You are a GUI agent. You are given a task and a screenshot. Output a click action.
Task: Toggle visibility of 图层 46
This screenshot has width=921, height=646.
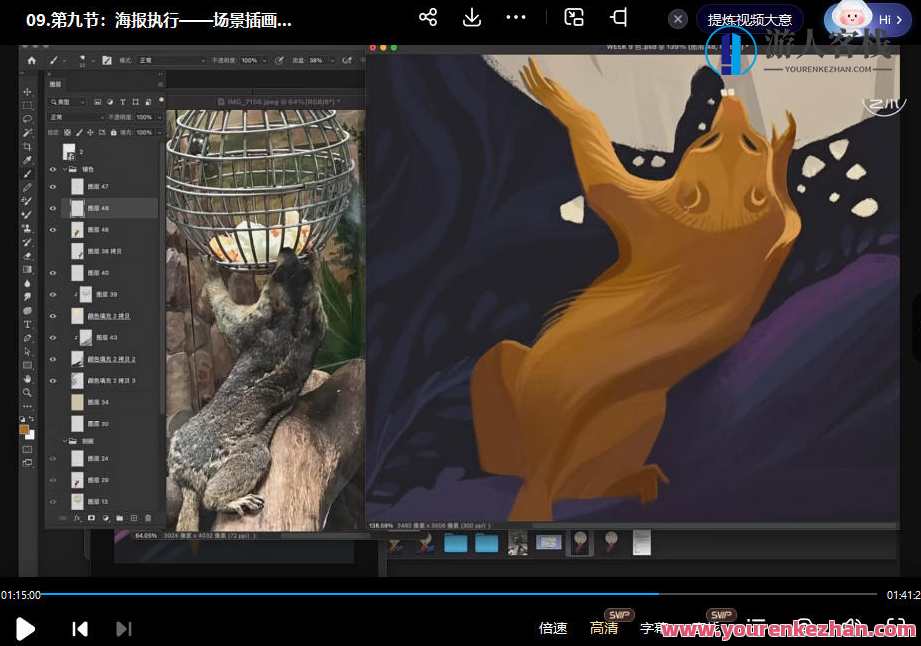pos(53,229)
